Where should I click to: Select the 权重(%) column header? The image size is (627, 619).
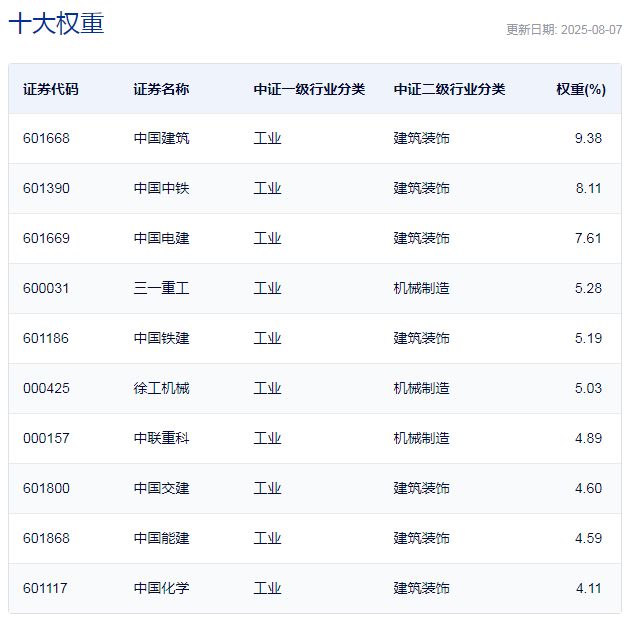581,89
